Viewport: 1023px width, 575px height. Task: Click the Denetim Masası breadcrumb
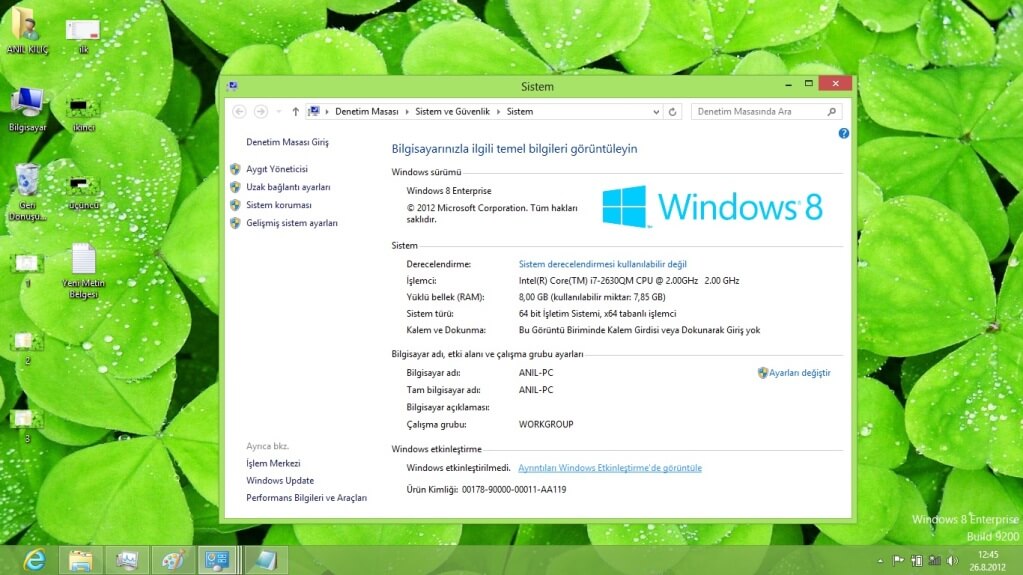click(x=366, y=112)
